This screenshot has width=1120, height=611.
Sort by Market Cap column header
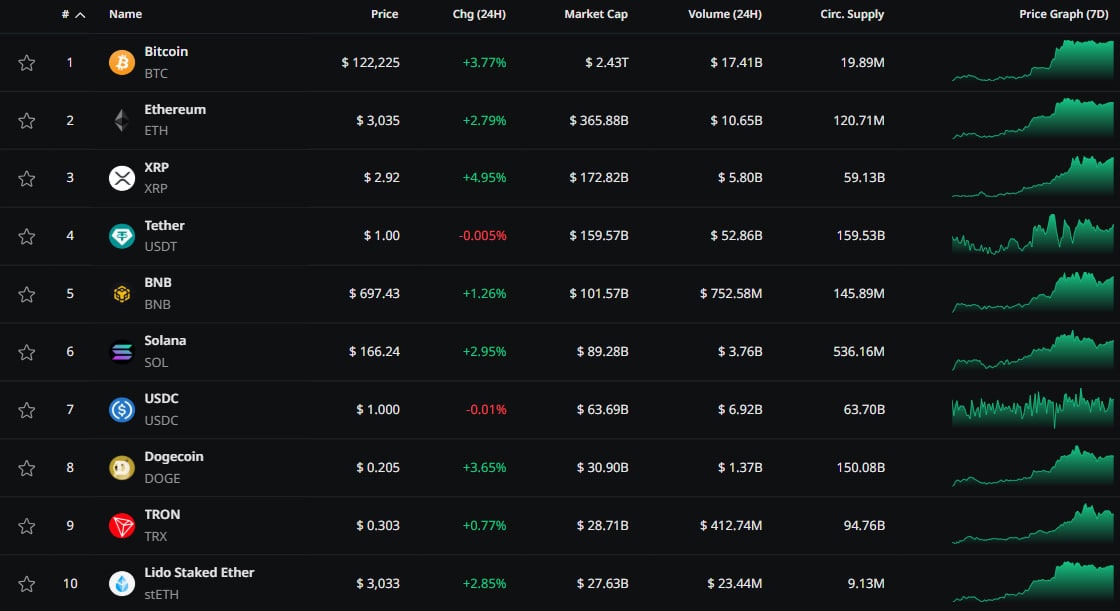[x=596, y=14]
